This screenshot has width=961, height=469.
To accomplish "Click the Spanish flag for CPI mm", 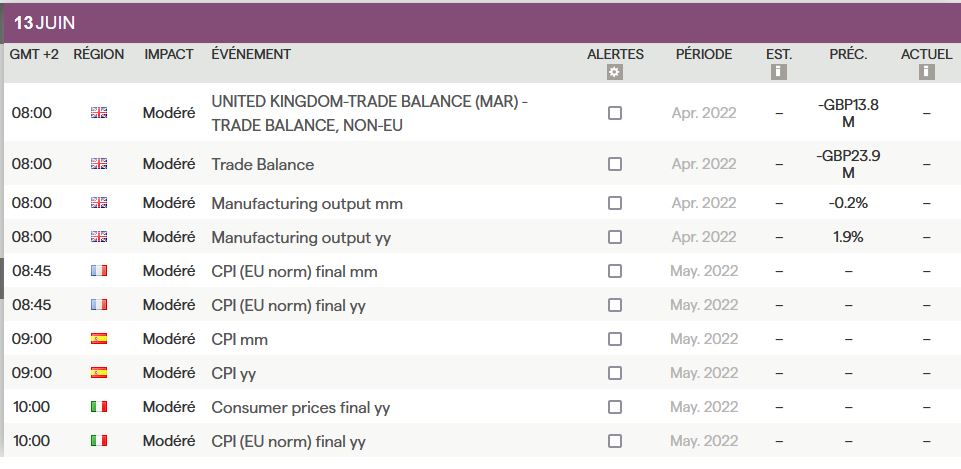I will pos(99,338).
